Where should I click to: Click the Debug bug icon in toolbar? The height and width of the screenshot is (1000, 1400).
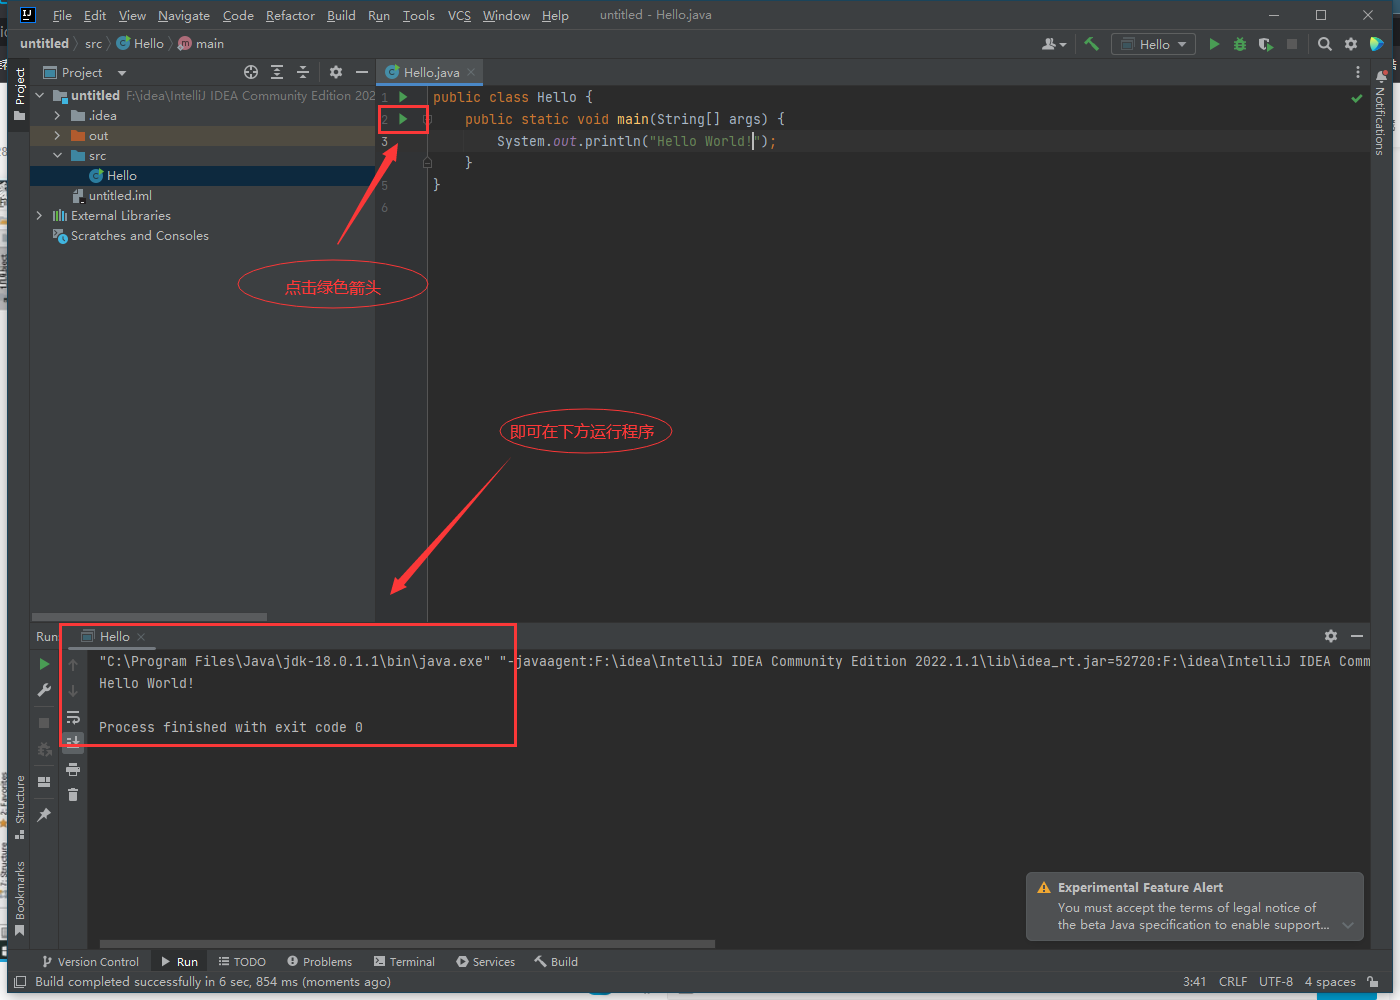tap(1240, 44)
